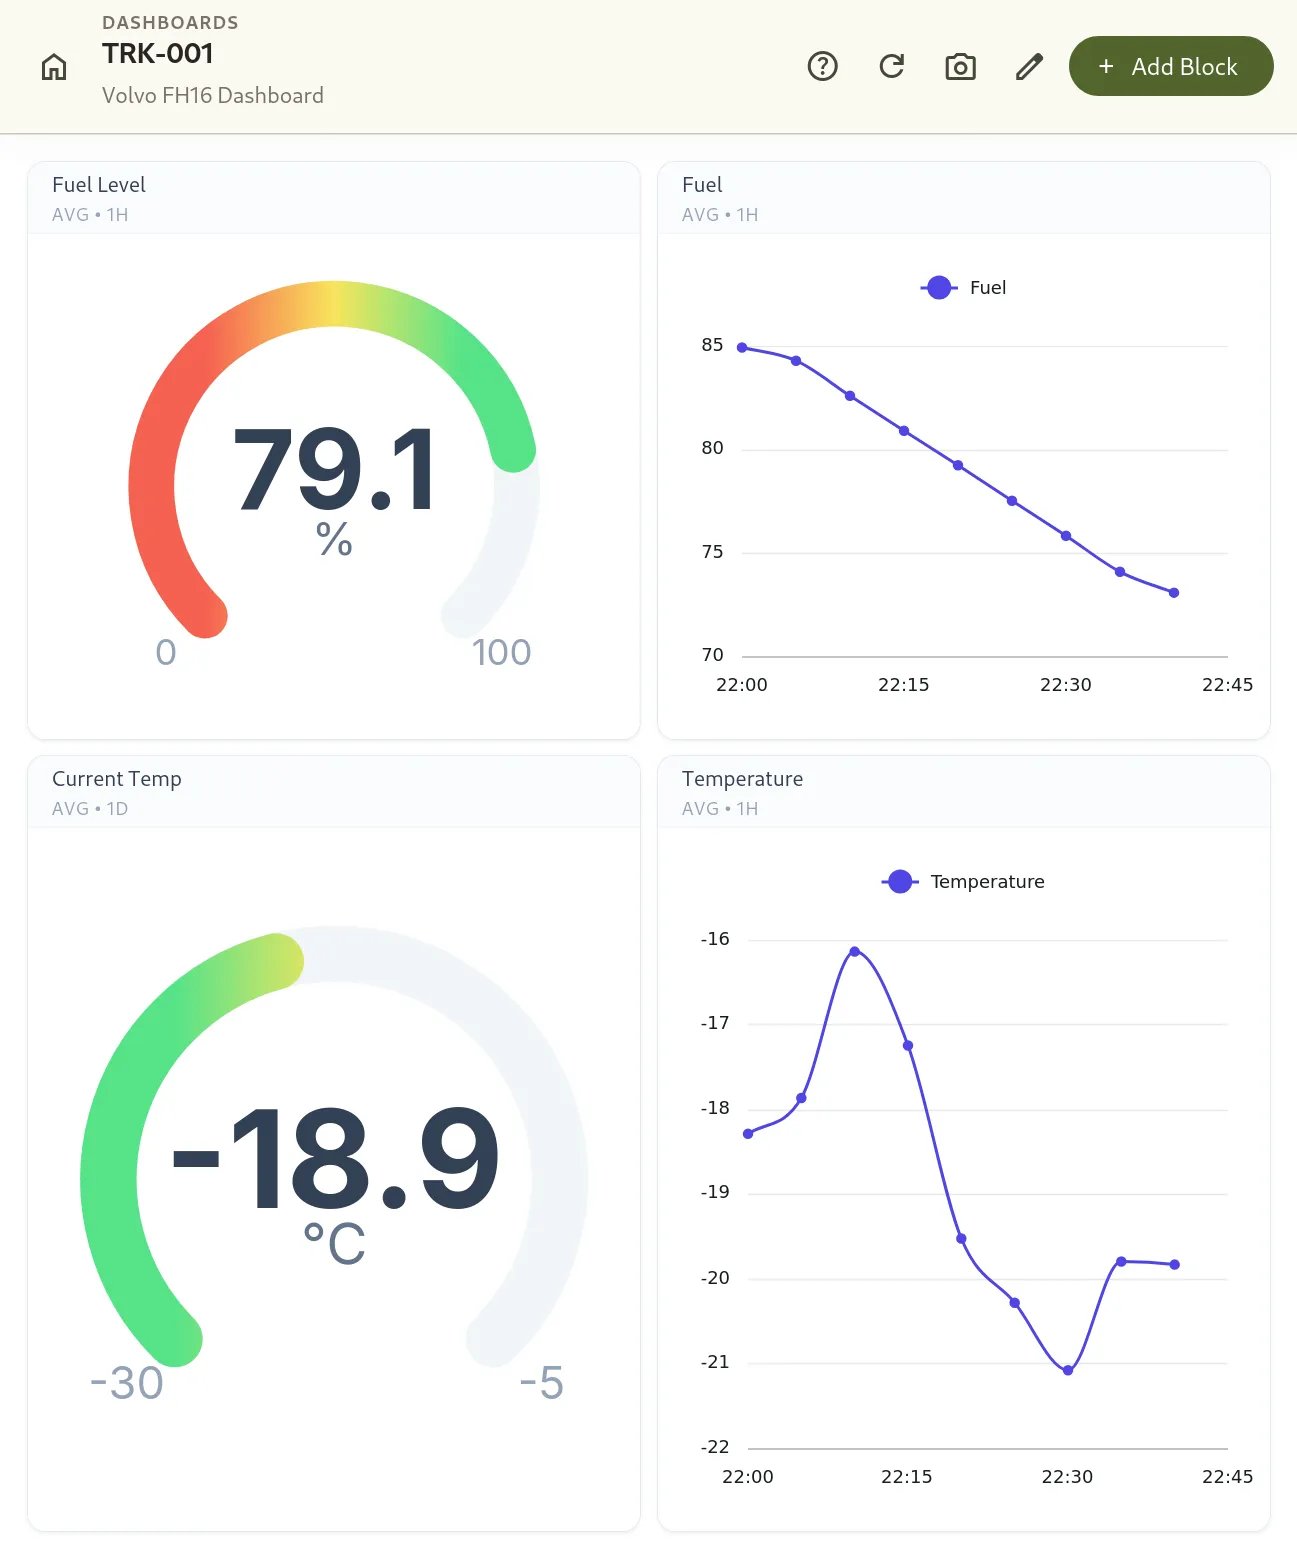This screenshot has height=1563, width=1297.
Task: Take a dashboard snapshot with camera icon
Action: coord(961,67)
